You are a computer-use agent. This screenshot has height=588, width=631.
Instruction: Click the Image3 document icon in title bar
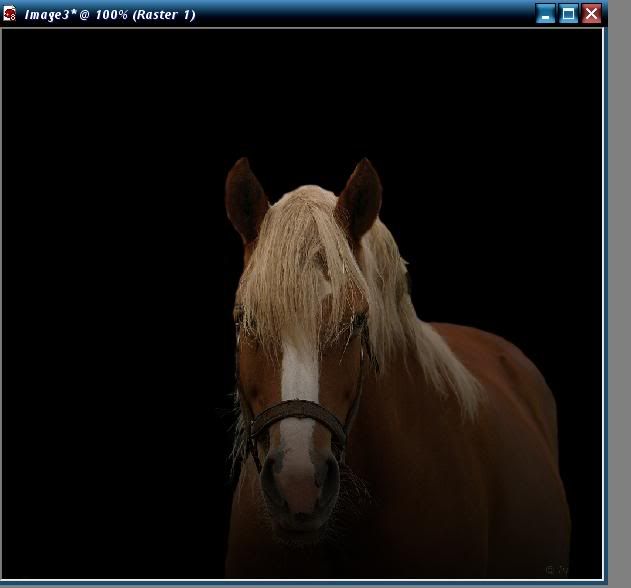9,14
